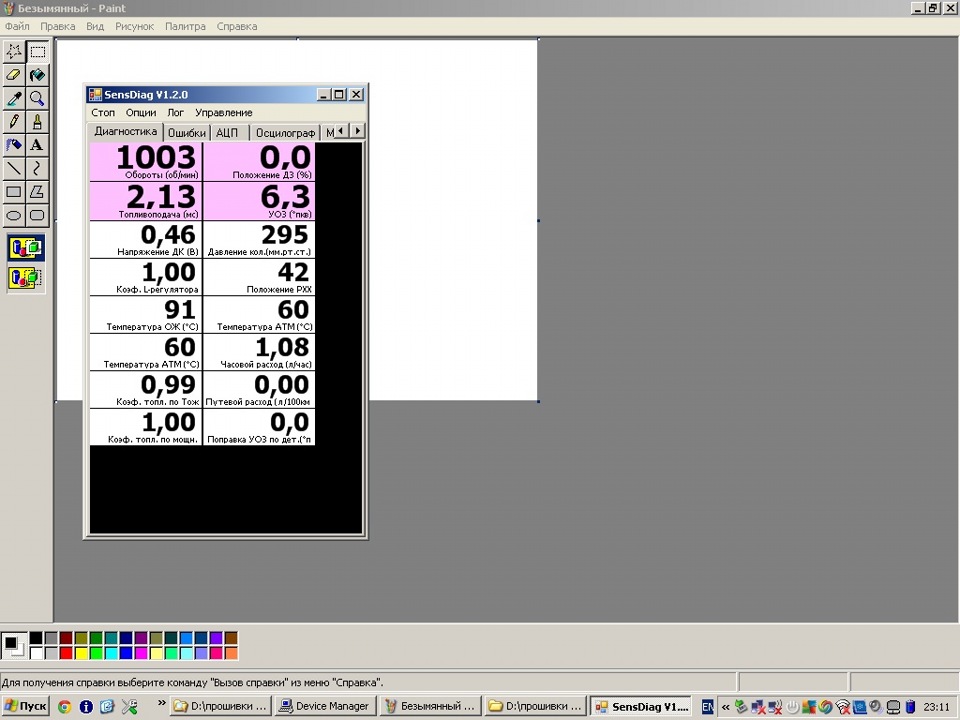Switch to SensDiag taskbar button
The image size is (960, 720).
click(643, 706)
